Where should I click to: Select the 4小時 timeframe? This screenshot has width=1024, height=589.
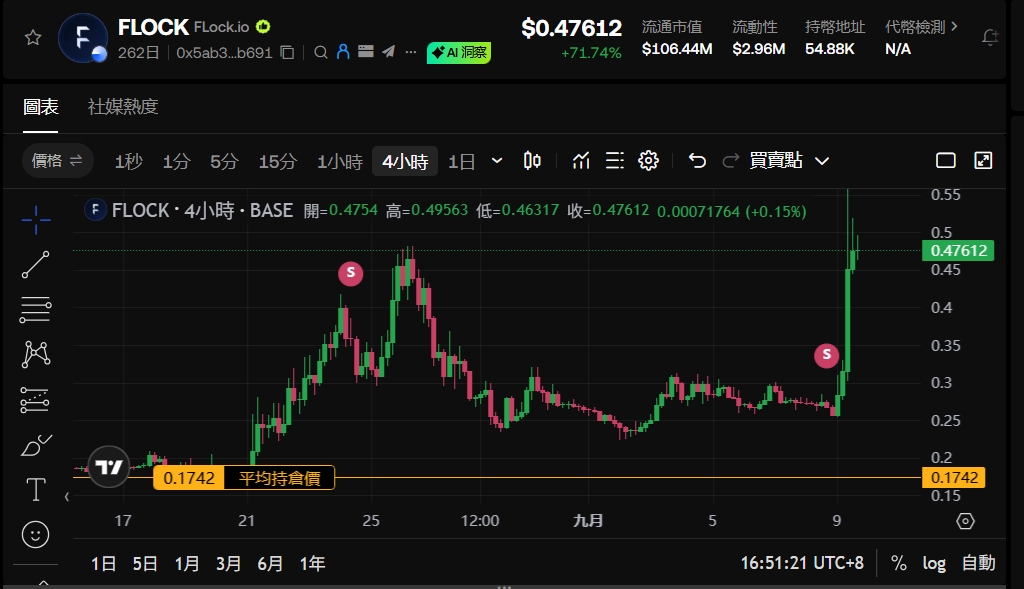[x=404, y=160]
